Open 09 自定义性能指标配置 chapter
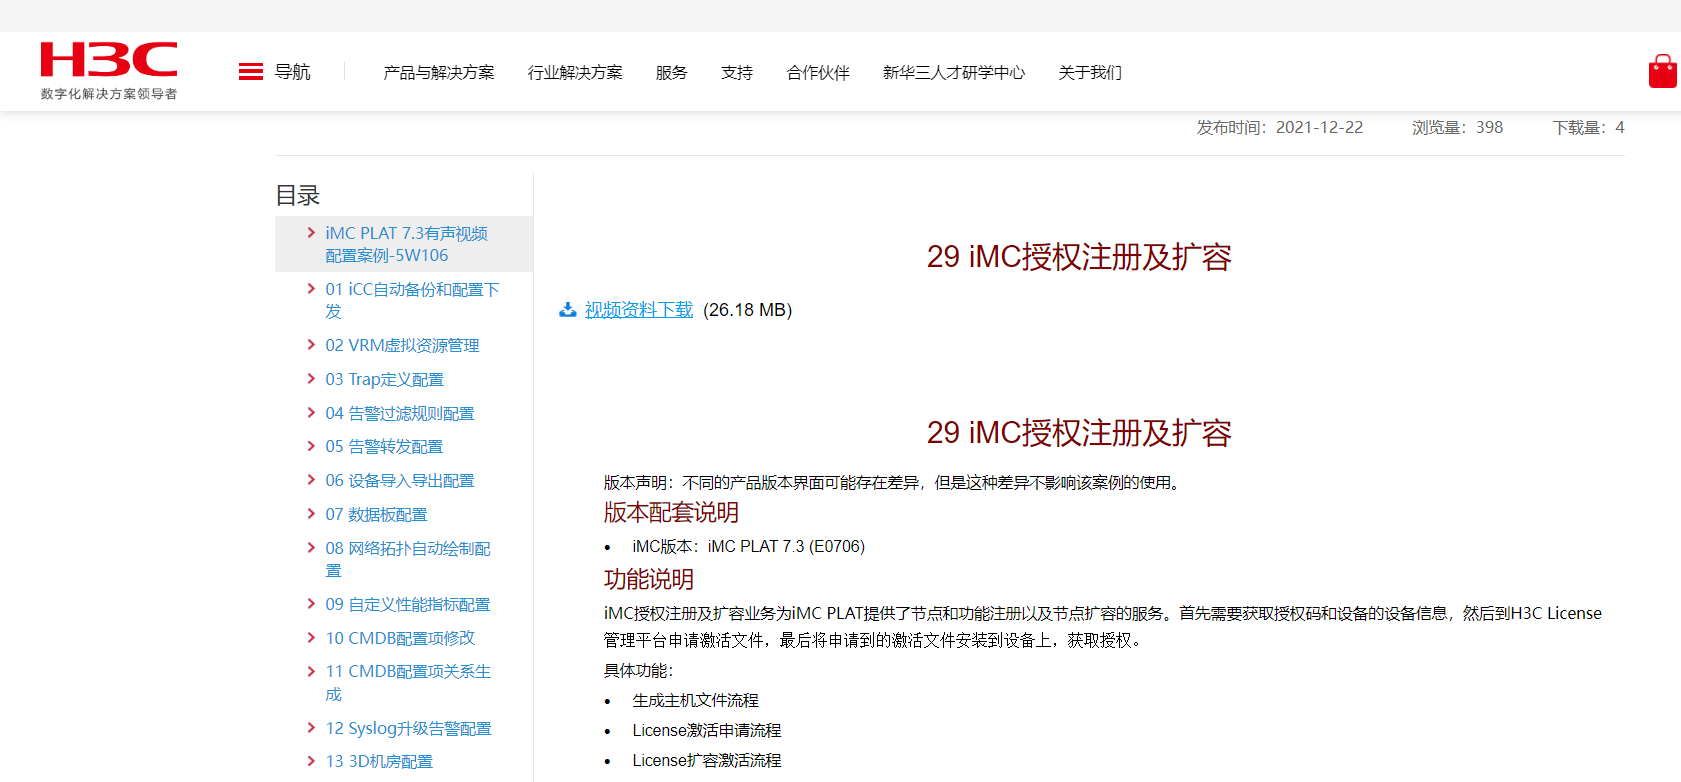This screenshot has height=782, width=1681. [408, 604]
